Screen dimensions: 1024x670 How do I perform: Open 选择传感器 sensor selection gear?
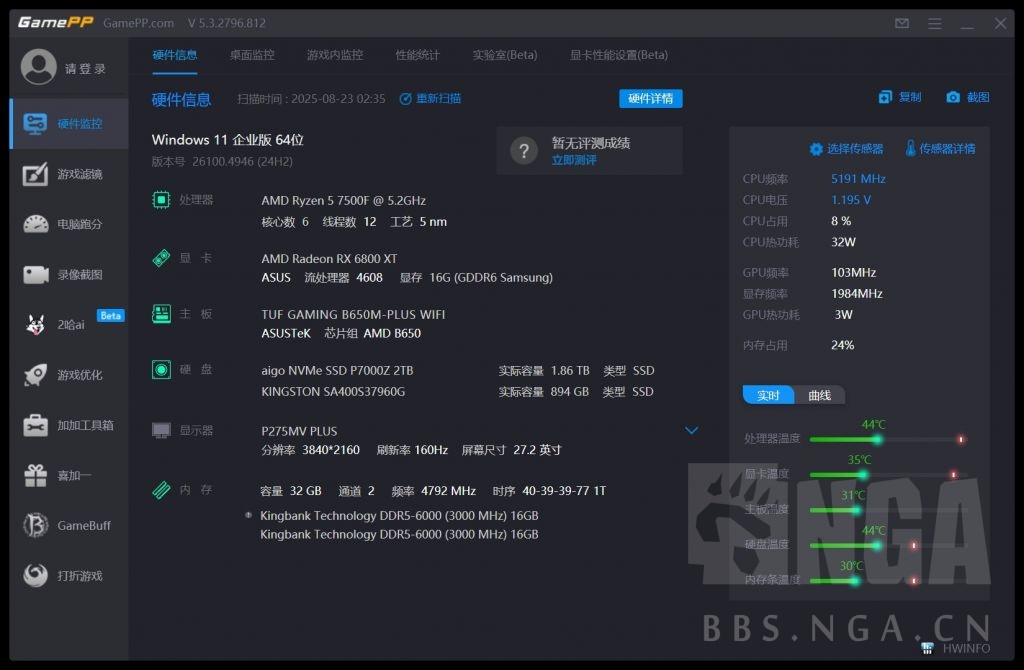click(x=816, y=147)
